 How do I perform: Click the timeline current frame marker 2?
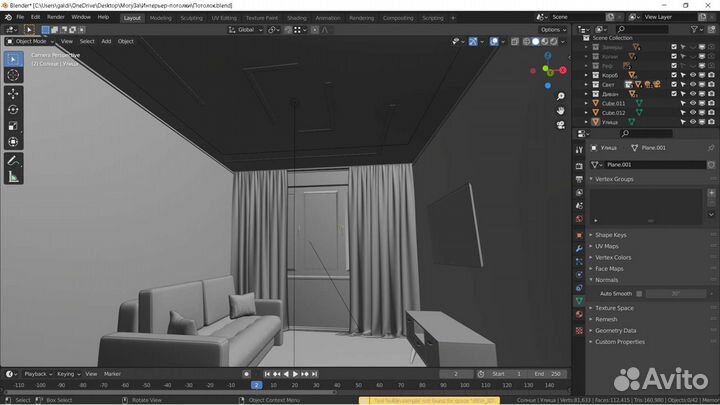257,385
